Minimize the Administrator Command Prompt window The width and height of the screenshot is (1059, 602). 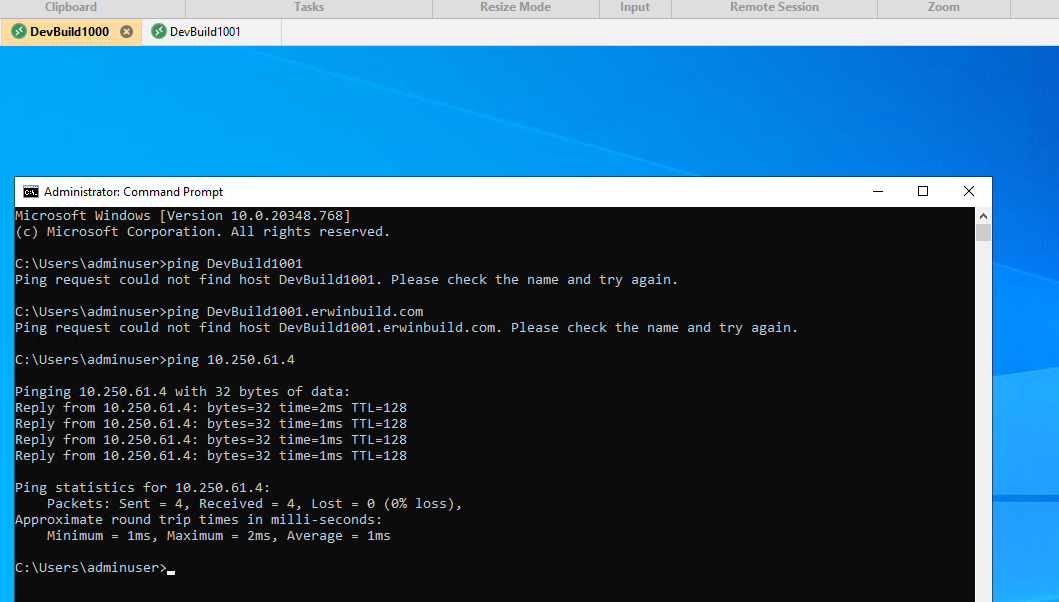coord(877,190)
